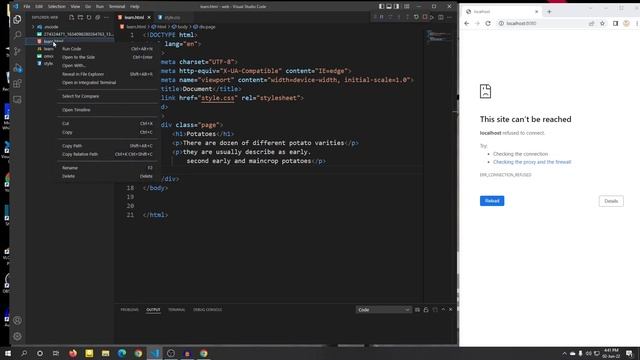Click New File icon in the Explorer header
Screen dimensions: 640x360
pyautogui.click(x=71, y=18)
